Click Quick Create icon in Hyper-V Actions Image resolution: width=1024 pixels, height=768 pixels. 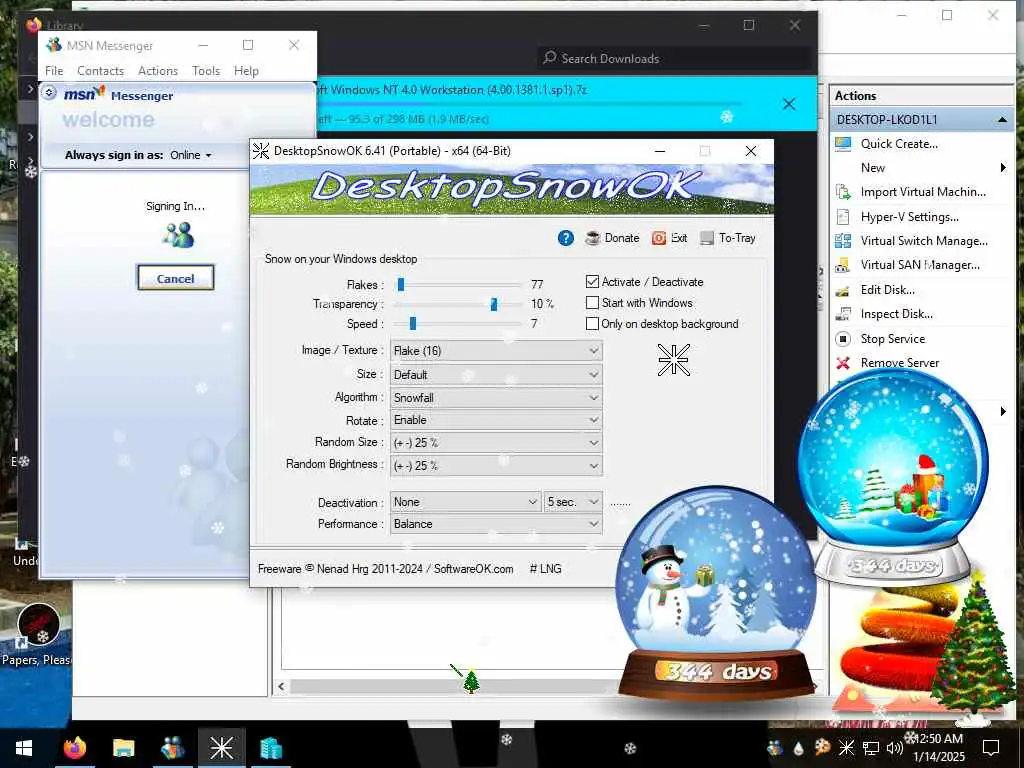tap(843, 144)
